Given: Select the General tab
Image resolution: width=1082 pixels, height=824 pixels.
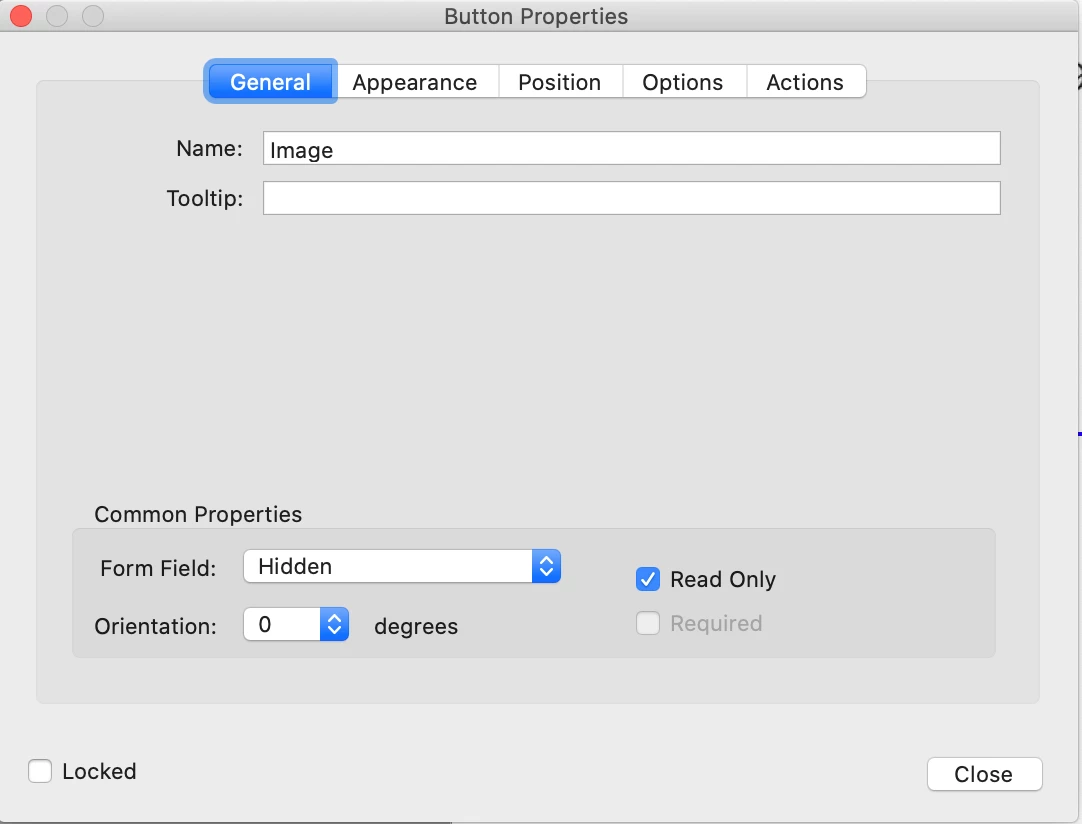Looking at the screenshot, I should click(x=270, y=82).
